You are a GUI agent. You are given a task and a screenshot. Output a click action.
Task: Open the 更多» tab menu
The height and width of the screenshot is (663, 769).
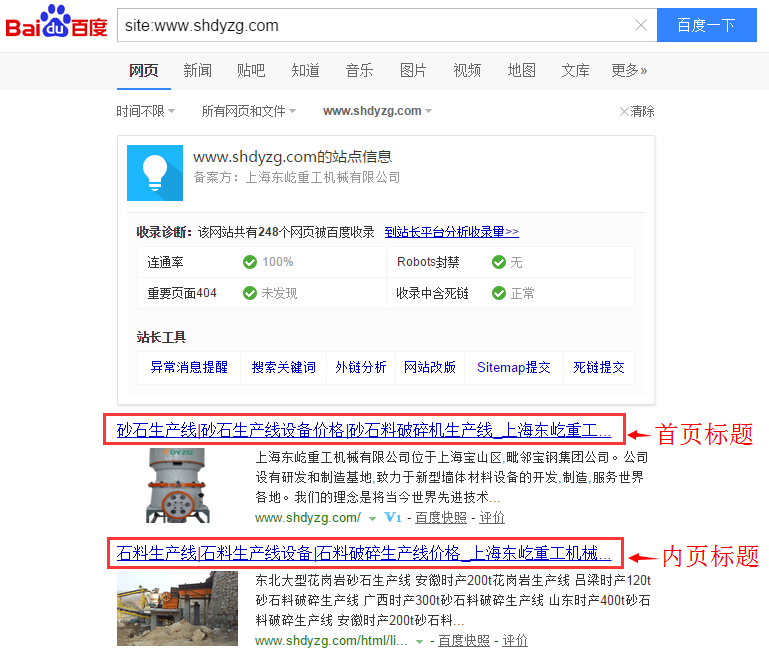coord(629,70)
